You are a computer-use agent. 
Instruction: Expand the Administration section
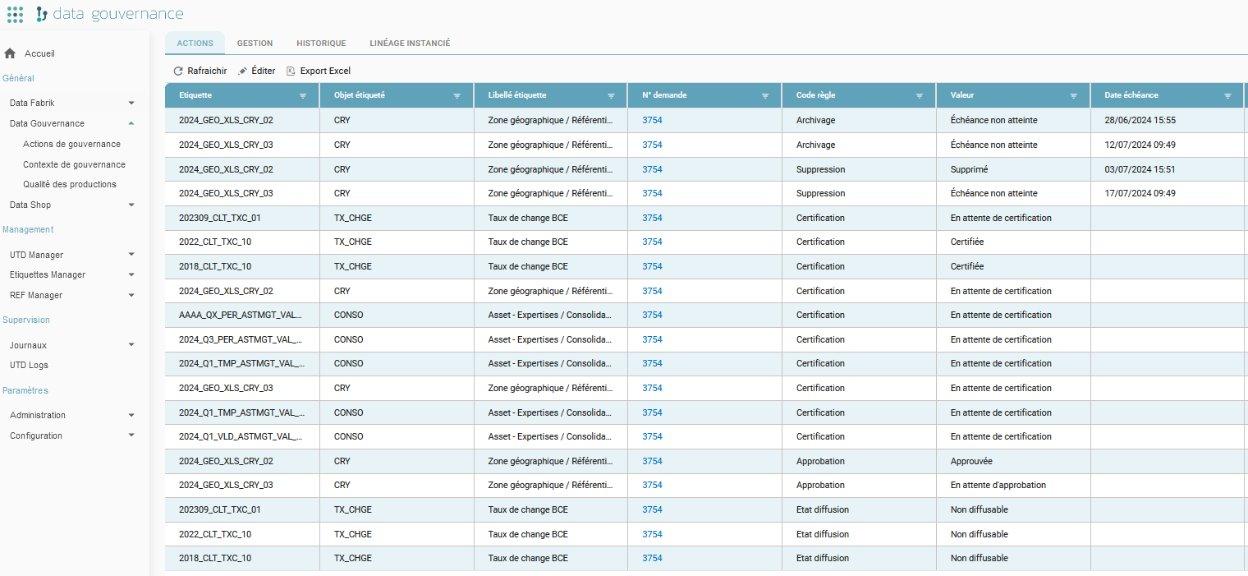click(131, 415)
